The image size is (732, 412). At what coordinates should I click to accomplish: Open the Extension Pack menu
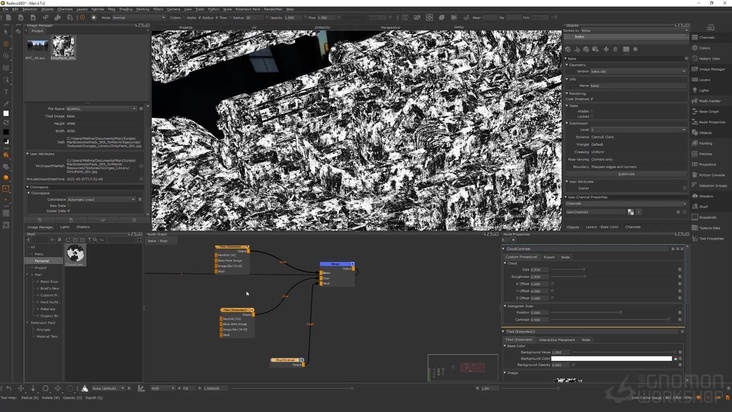tap(248, 9)
